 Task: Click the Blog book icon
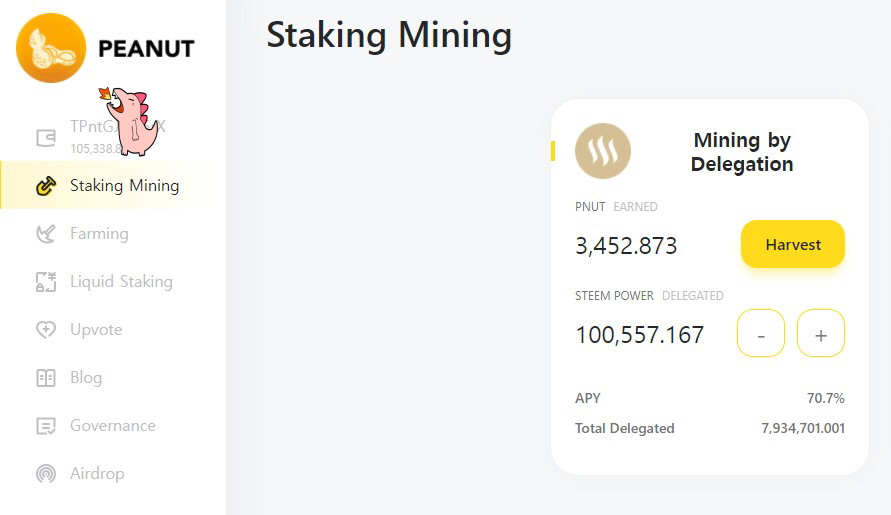tap(45, 378)
